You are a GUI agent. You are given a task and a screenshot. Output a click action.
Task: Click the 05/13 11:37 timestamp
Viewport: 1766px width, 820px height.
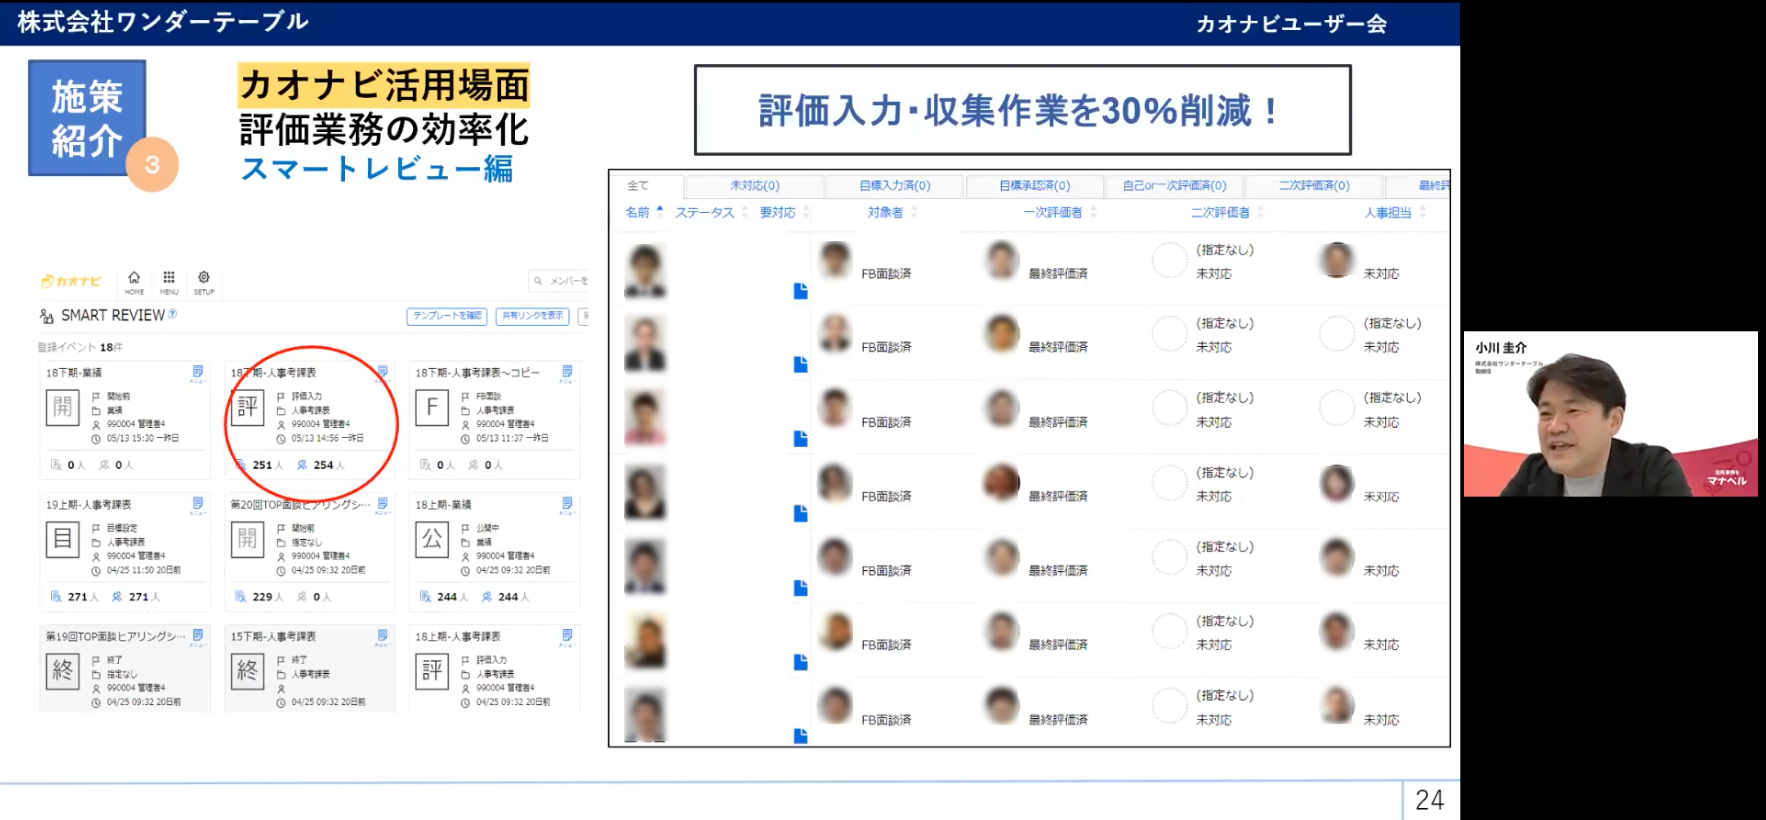[x=512, y=438]
